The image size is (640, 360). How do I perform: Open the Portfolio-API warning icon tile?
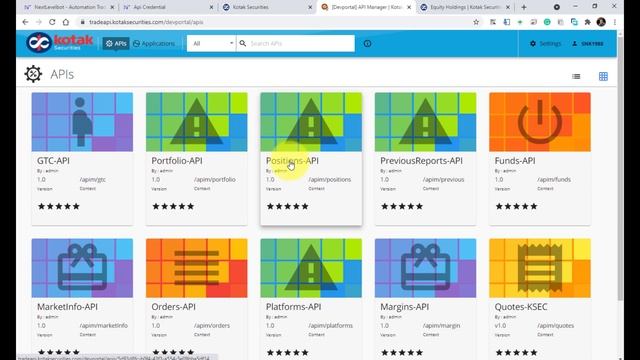point(197,122)
